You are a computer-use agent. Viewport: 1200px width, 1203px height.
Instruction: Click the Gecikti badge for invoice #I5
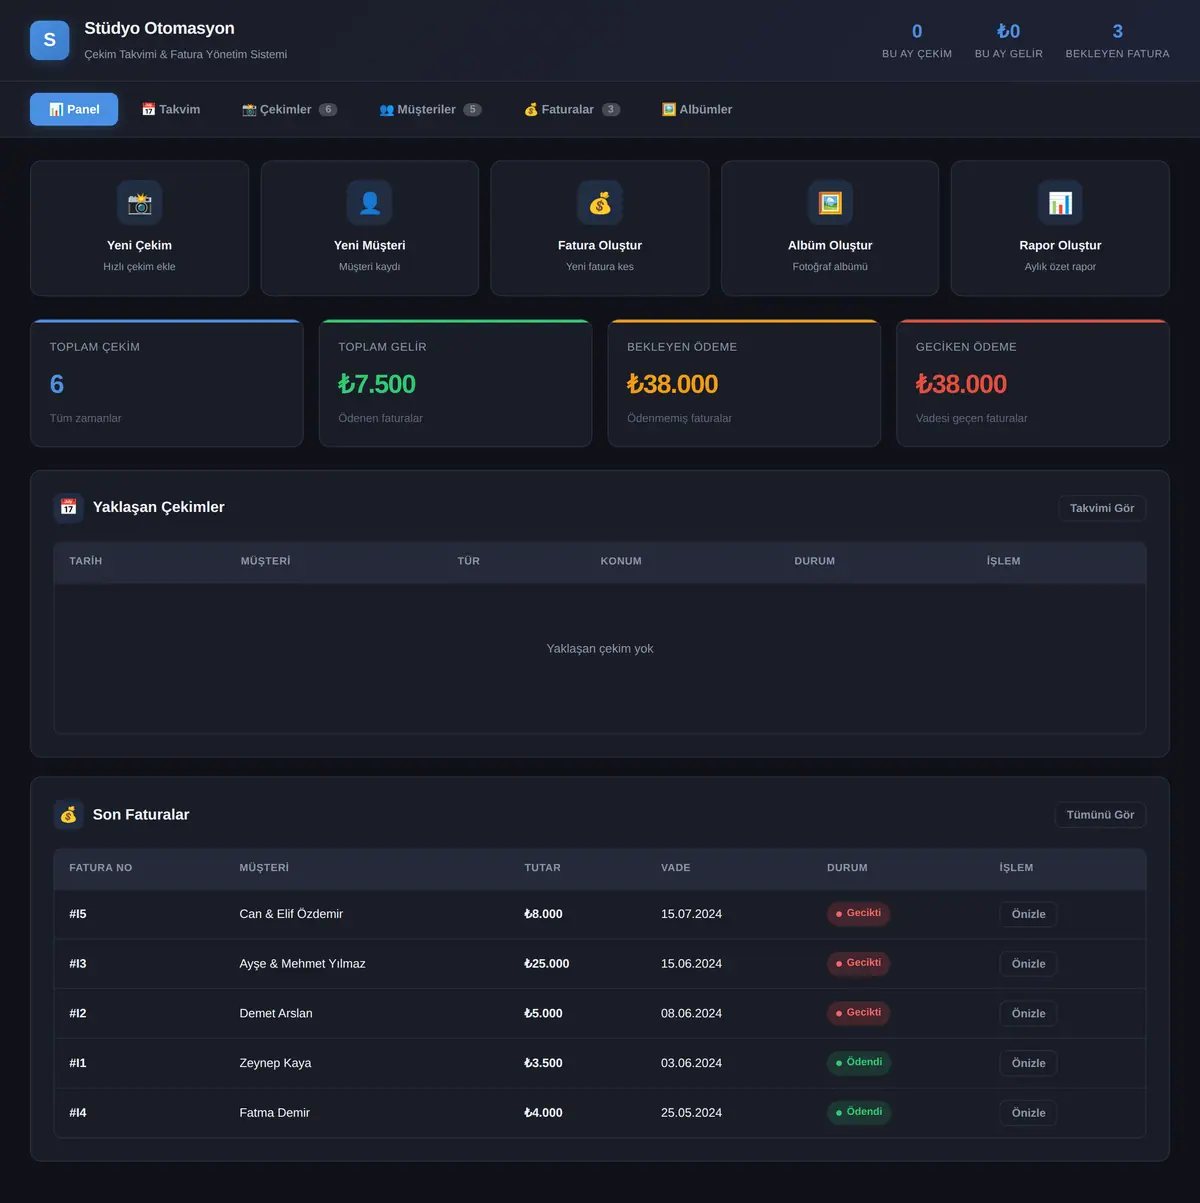(x=858, y=913)
